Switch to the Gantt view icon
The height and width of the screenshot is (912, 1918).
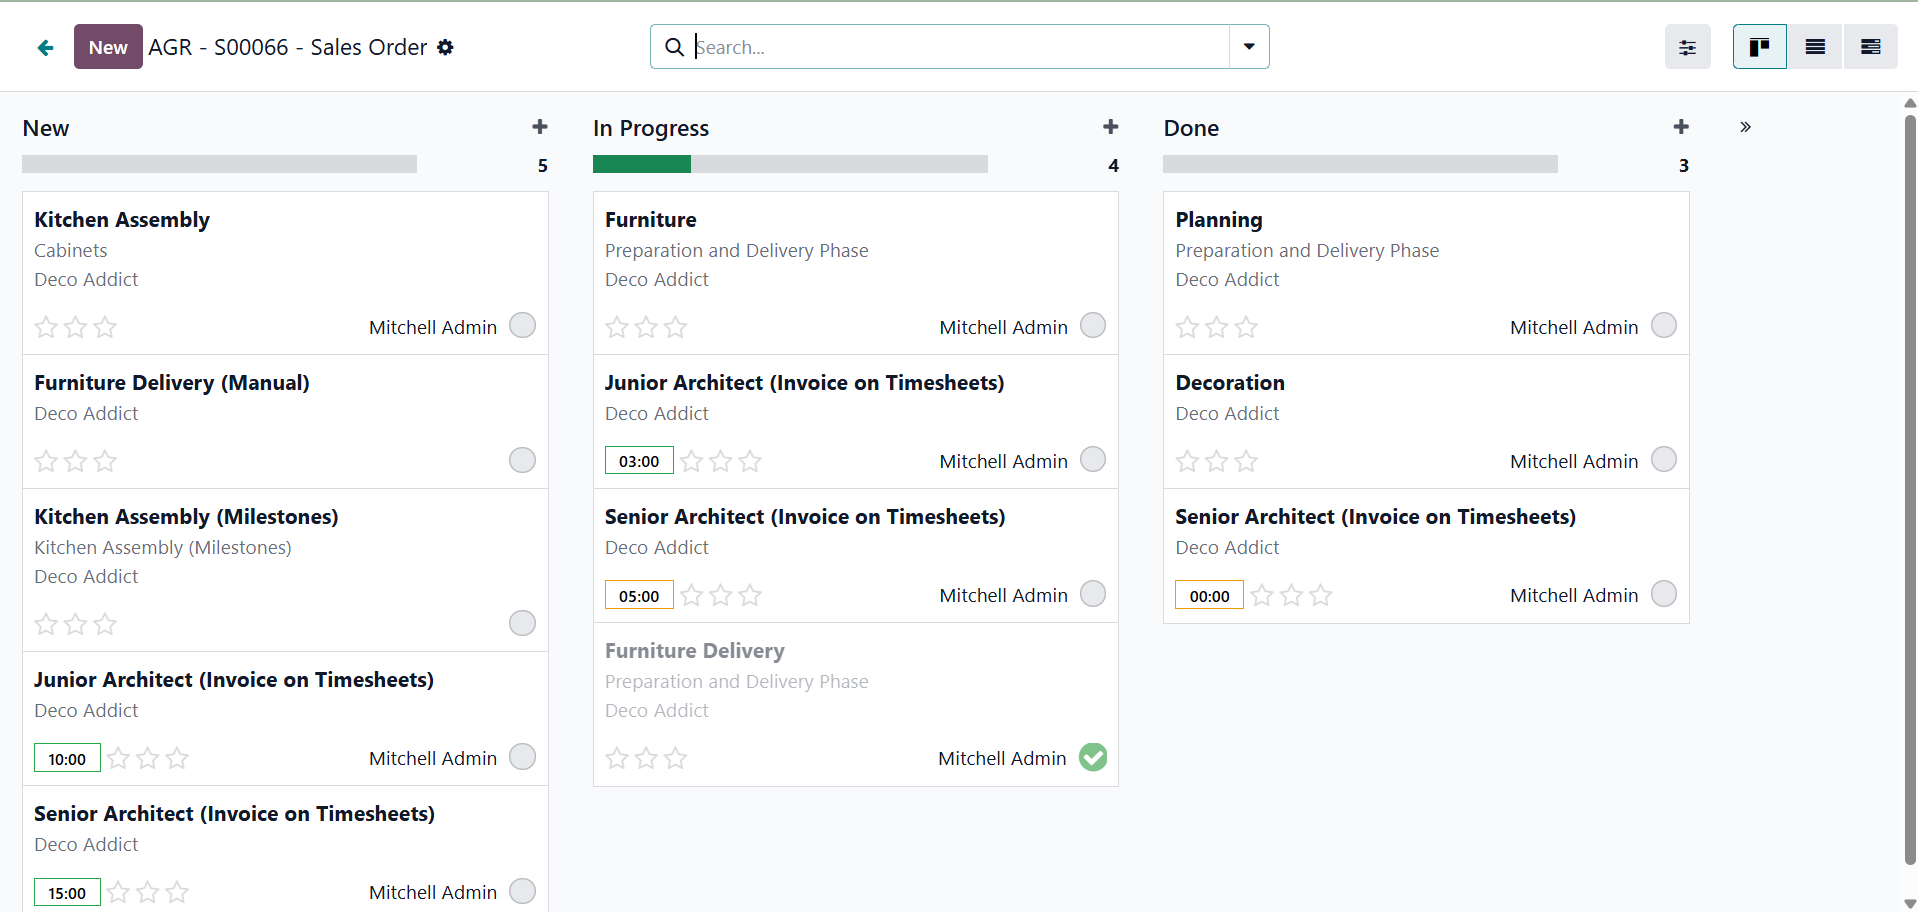(x=1870, y=47)
